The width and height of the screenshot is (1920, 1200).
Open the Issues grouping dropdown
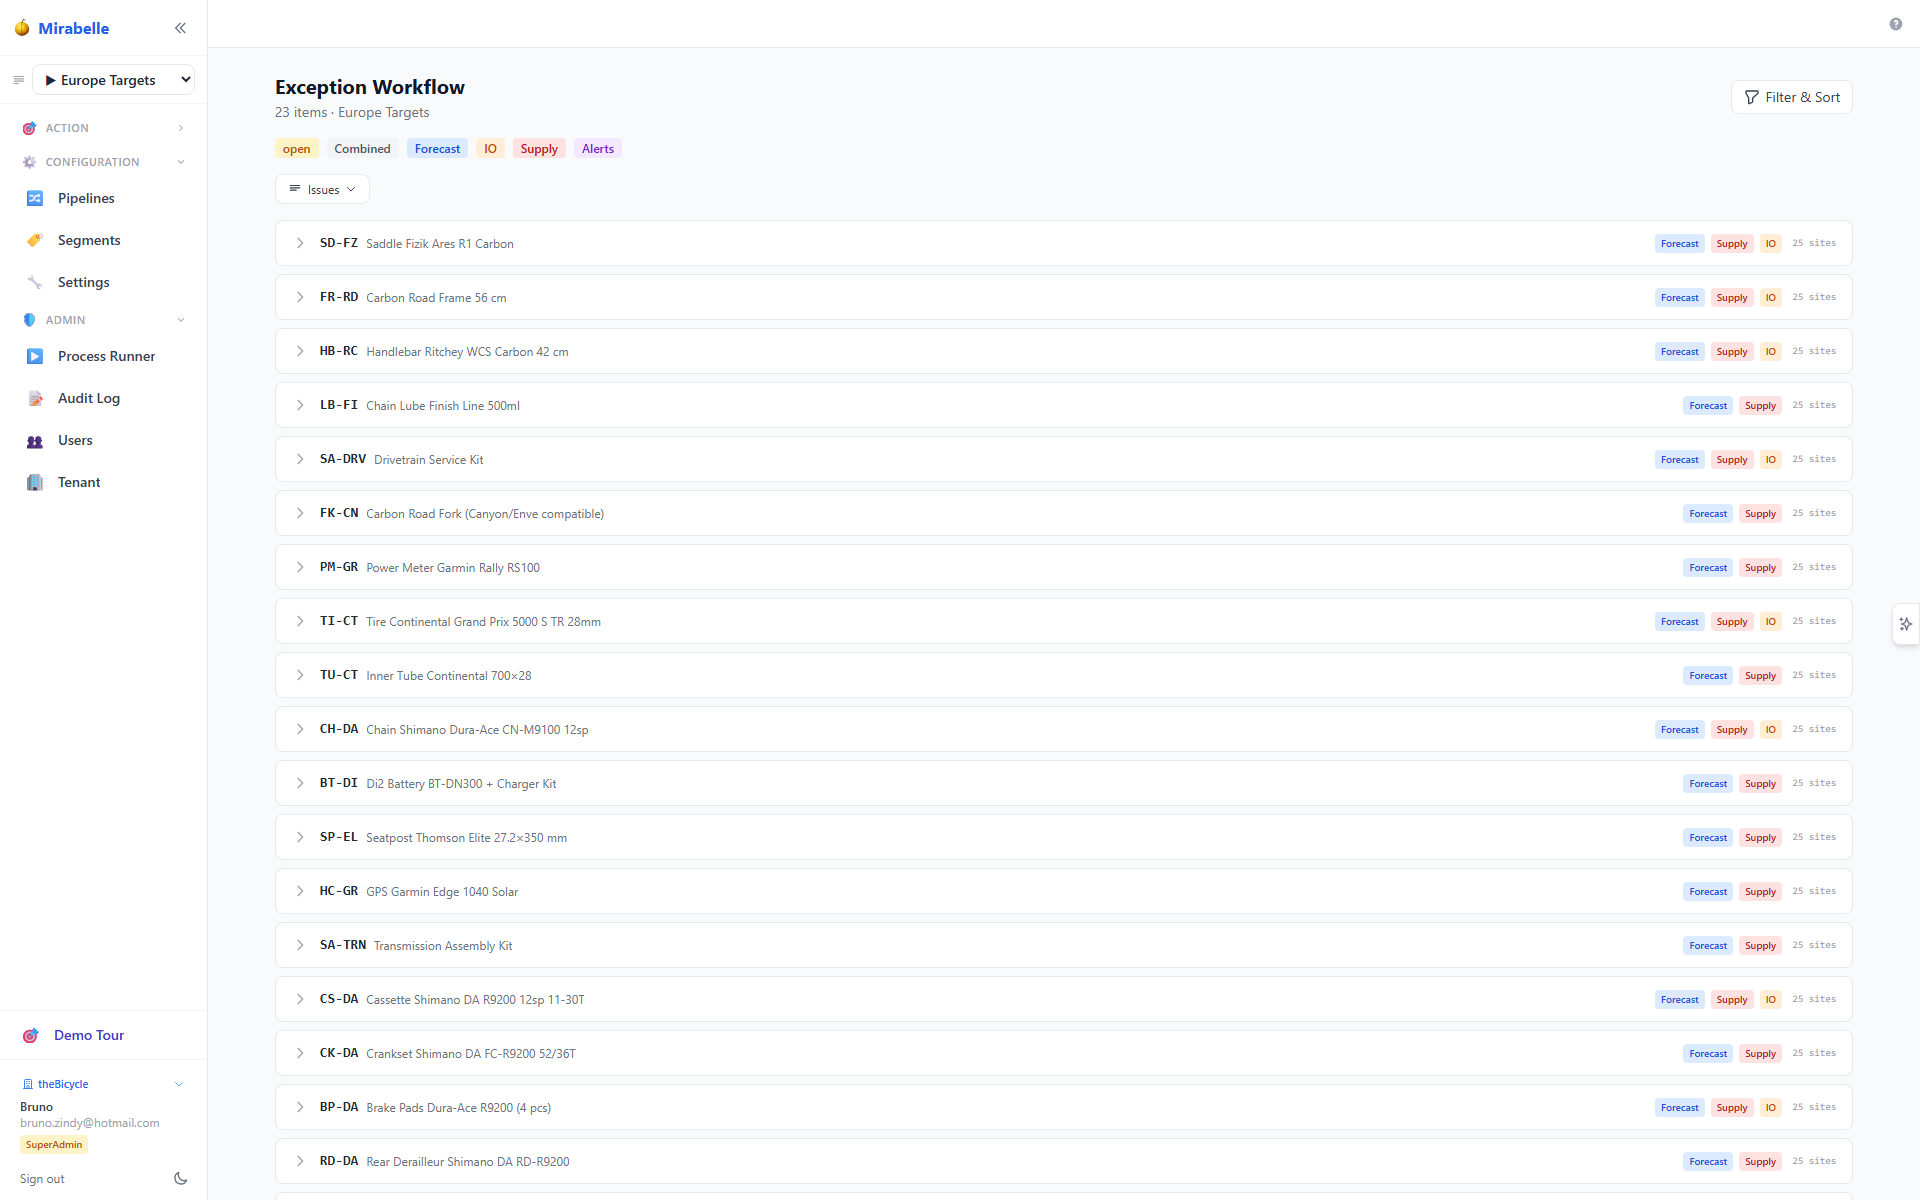pyautogui.click(x=322, y=189)
